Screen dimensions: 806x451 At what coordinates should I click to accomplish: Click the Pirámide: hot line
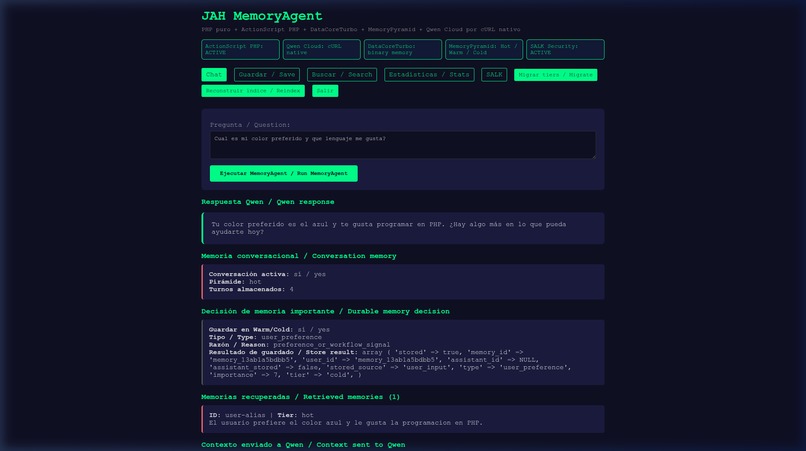tap(235, 282)
